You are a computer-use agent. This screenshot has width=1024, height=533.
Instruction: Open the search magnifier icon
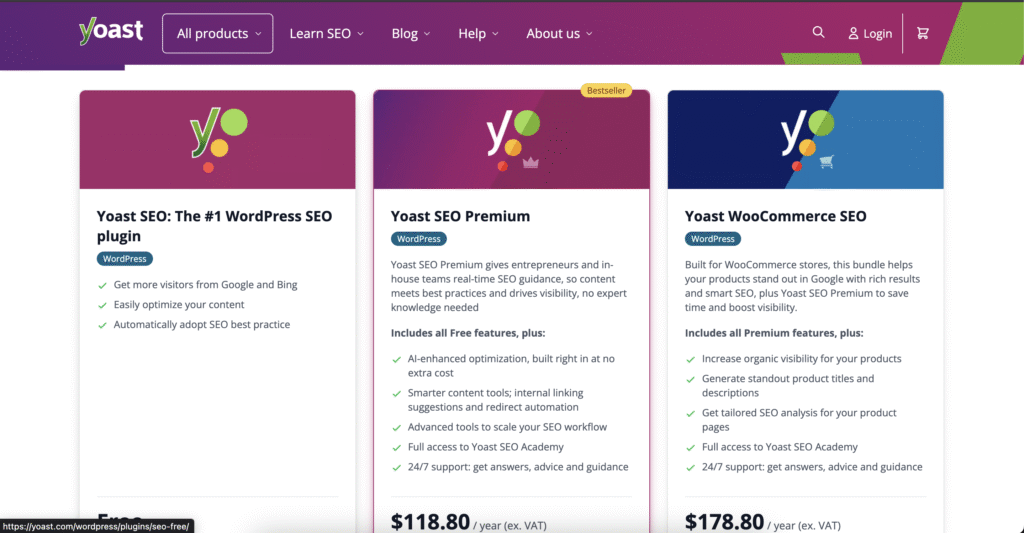[818, 32]
